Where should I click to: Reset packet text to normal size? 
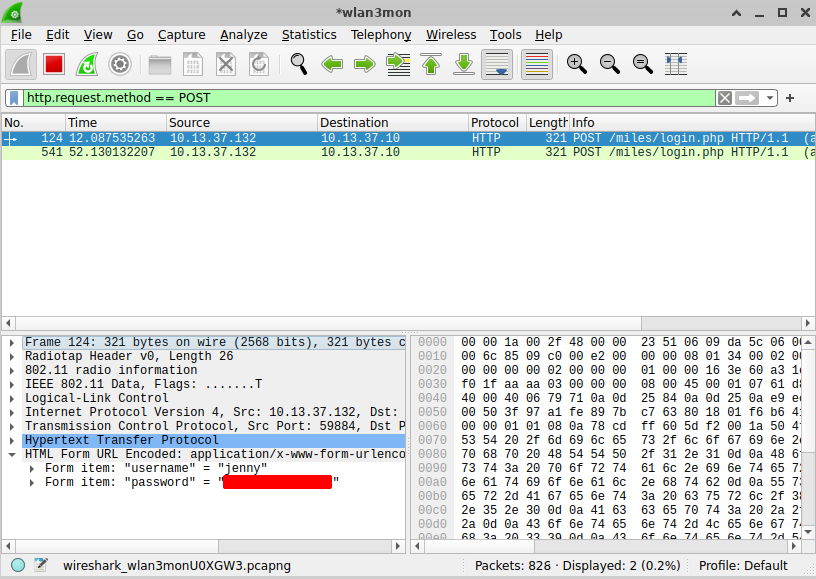pos(643,65)
